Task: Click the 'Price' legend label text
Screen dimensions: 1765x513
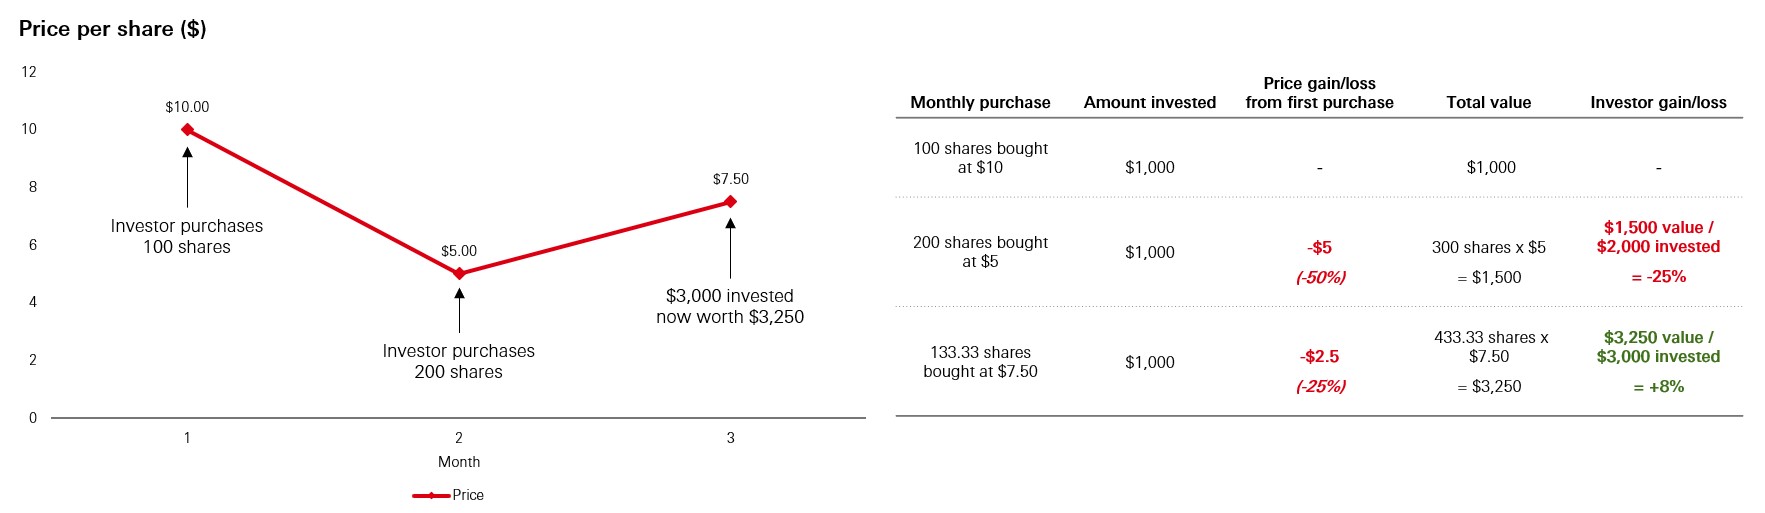Action: pos(468,495)
